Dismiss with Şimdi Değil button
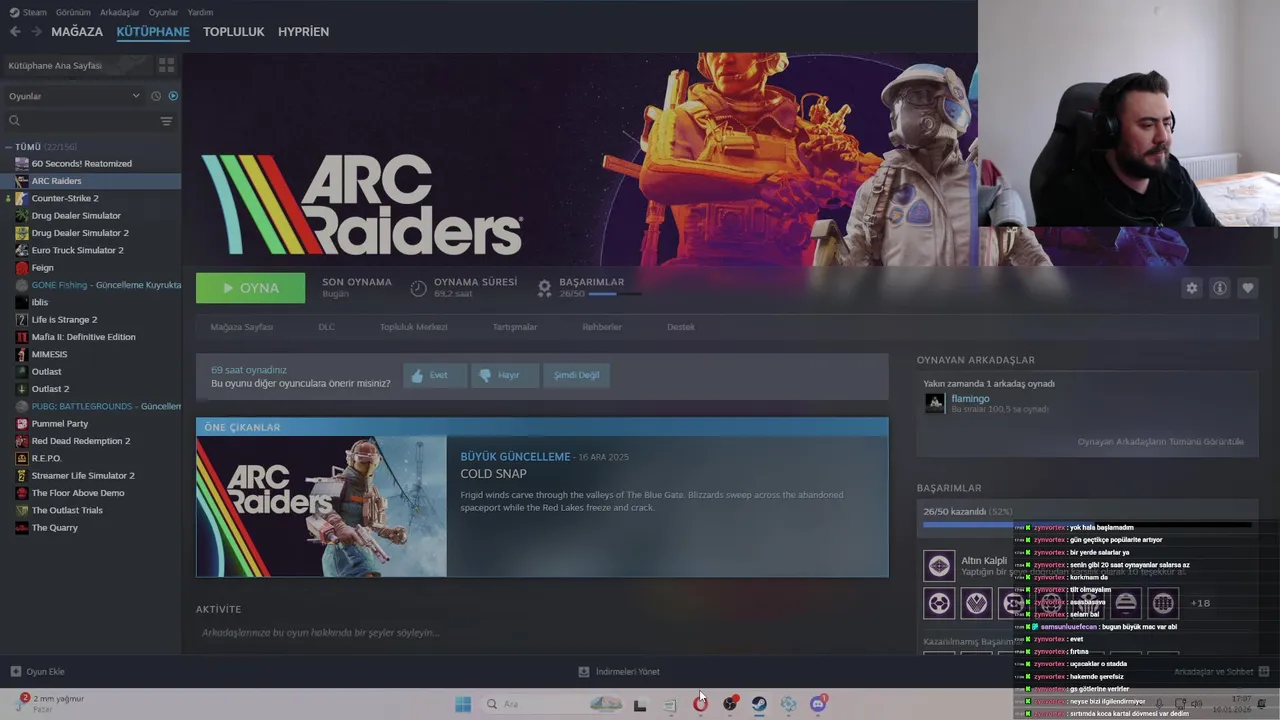Image resolution: width=1280 pixels, height=720 pixels. 577,375
